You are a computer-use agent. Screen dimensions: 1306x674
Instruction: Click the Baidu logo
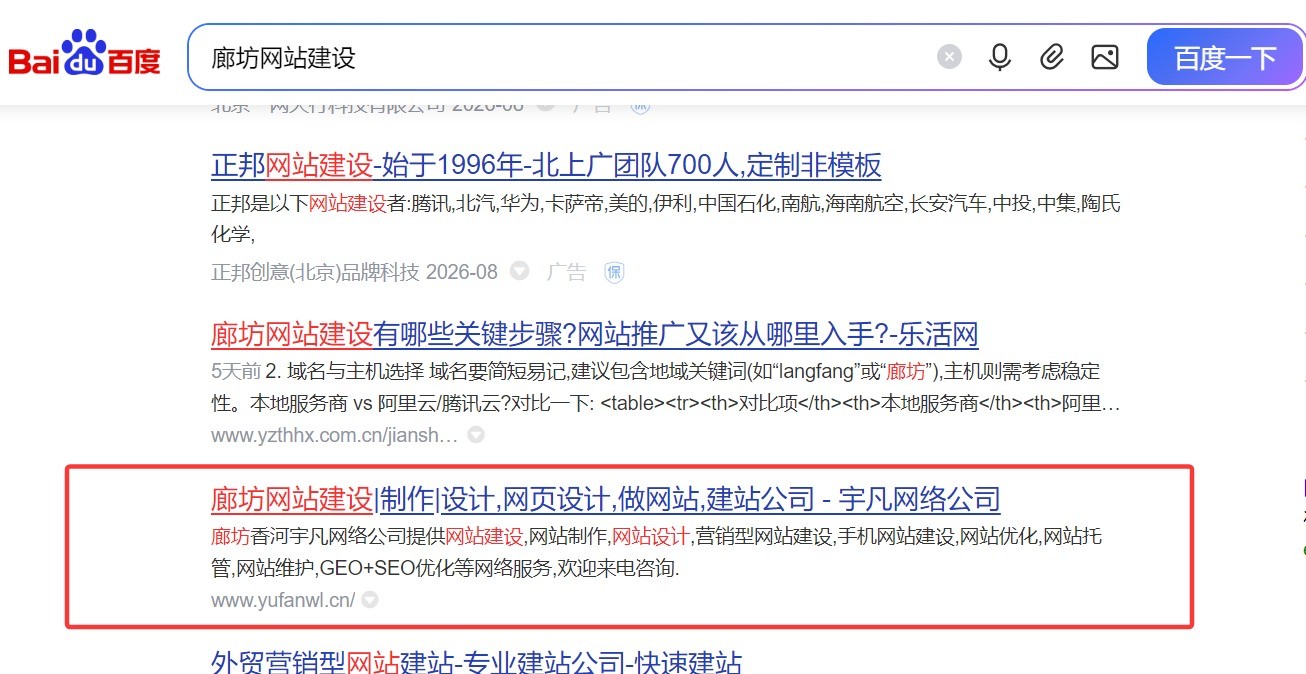(84, 54)
